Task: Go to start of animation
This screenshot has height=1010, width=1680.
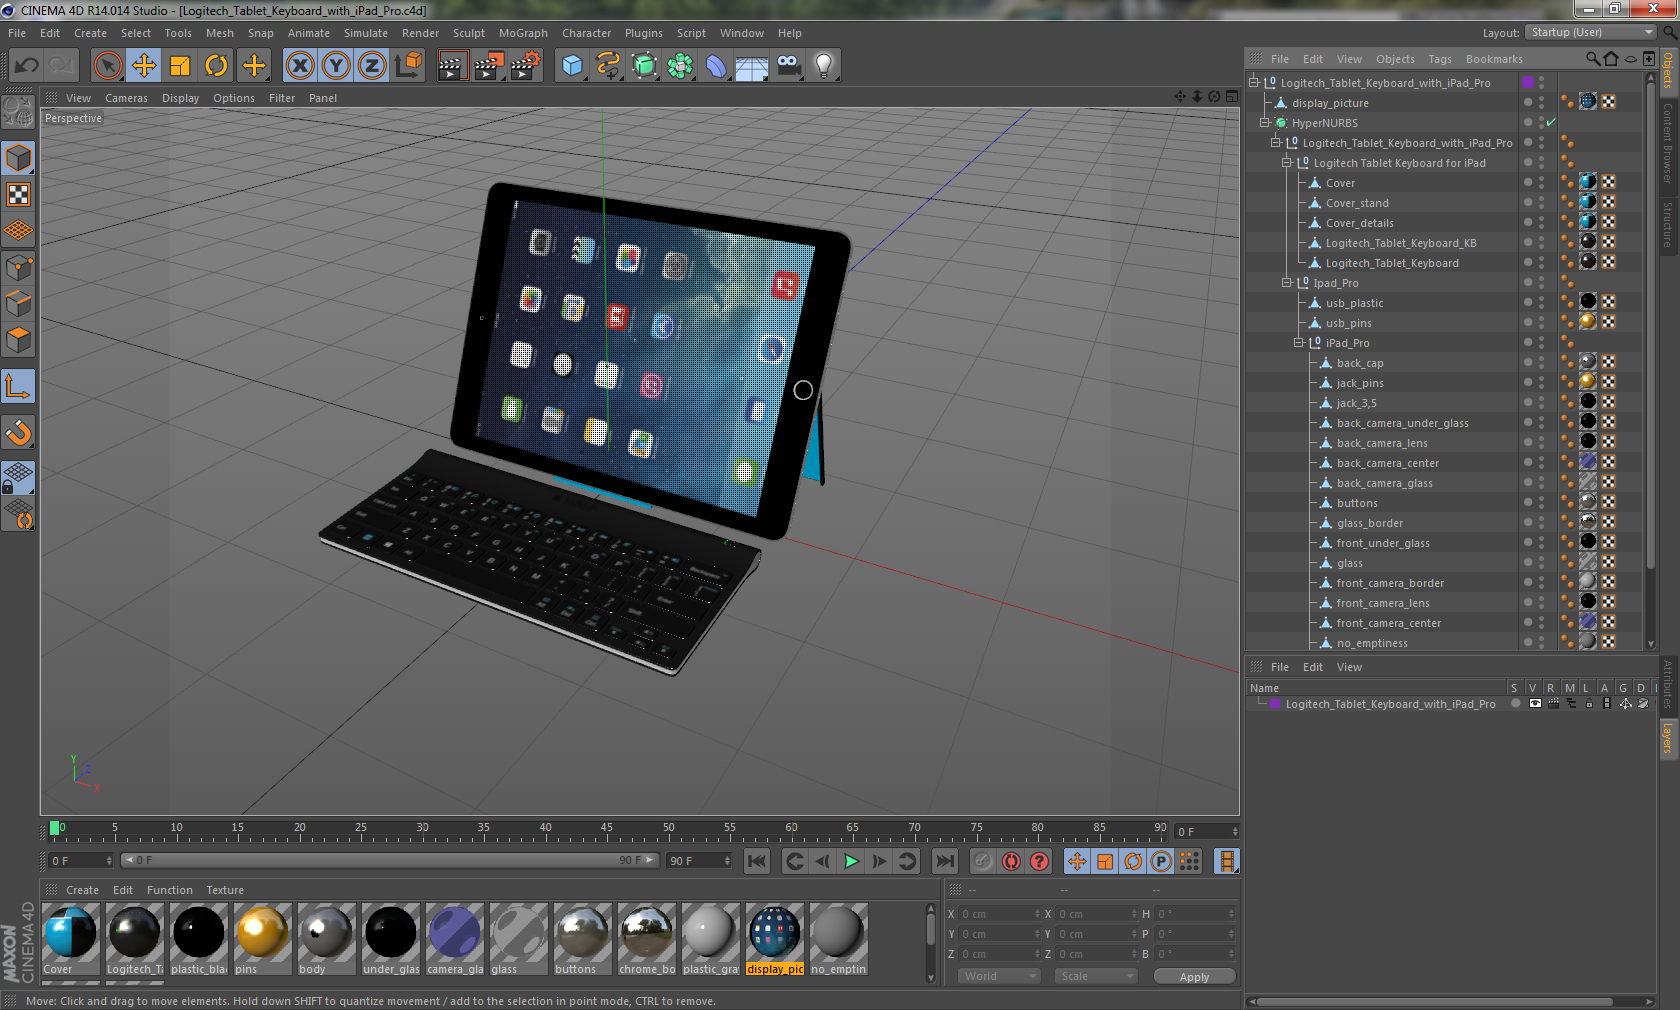Action: pos(757,861)
